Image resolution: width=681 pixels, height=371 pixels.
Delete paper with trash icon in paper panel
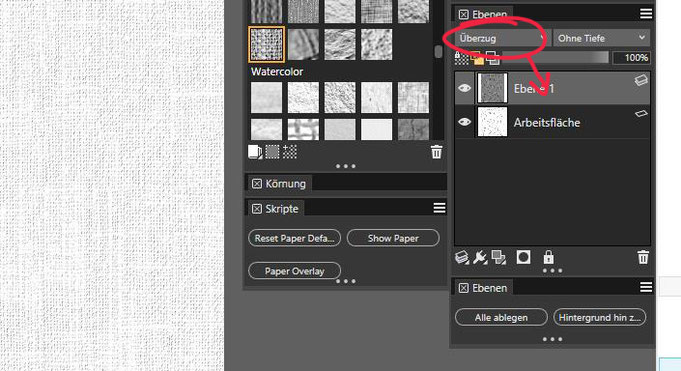tap(436, 152)
